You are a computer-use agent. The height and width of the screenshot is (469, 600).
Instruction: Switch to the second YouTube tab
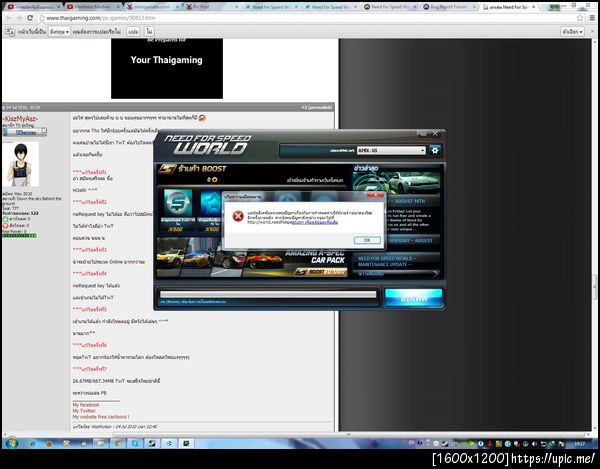(x=93, y=7)
